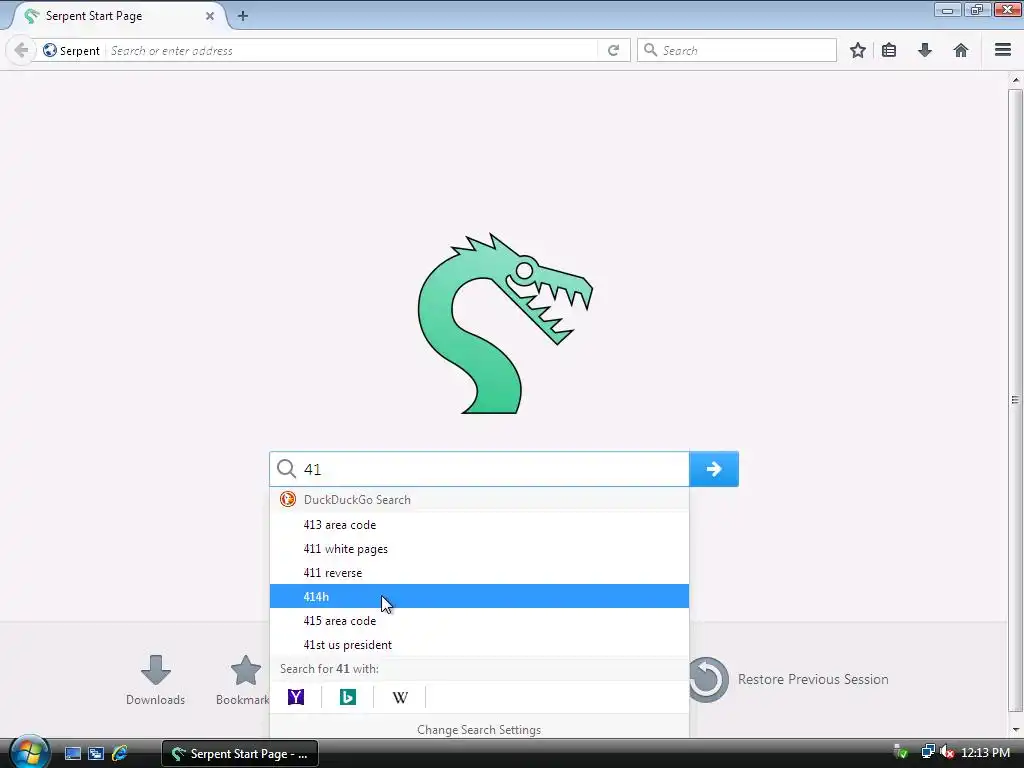Image resolution: width=1024 pixels, height=768 pixels.
Task: Open a new tab with plus button
Action: 243,16
